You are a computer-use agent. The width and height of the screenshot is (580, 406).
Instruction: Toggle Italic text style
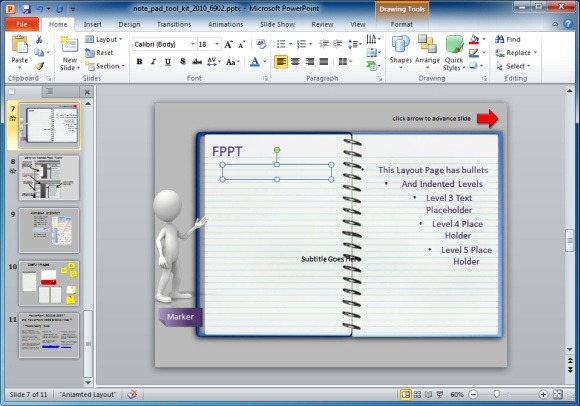click(x=153, y=62)
